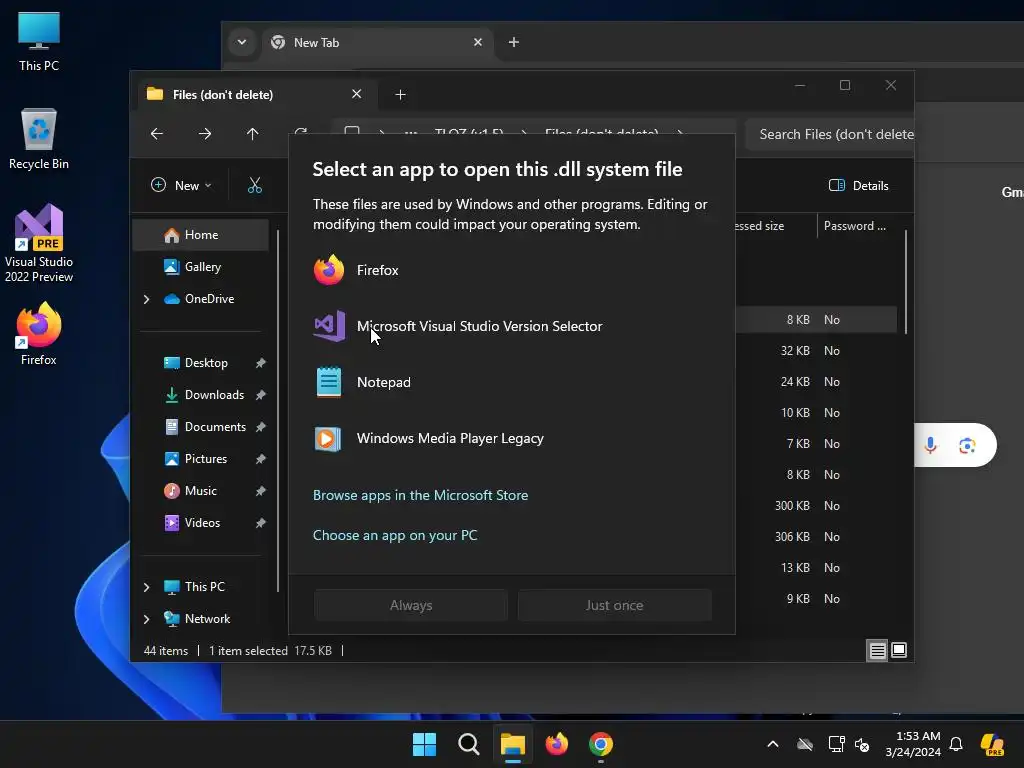Open the pinned Documents folder
Viewport: 1024px width, 768px height.
coord(214,427)
